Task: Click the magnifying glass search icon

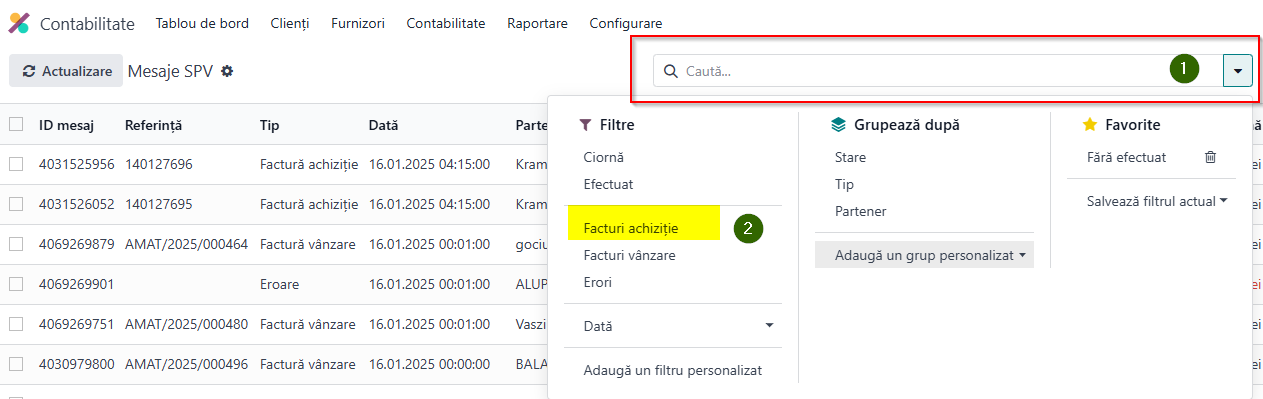Action: (x=671, y=71)
